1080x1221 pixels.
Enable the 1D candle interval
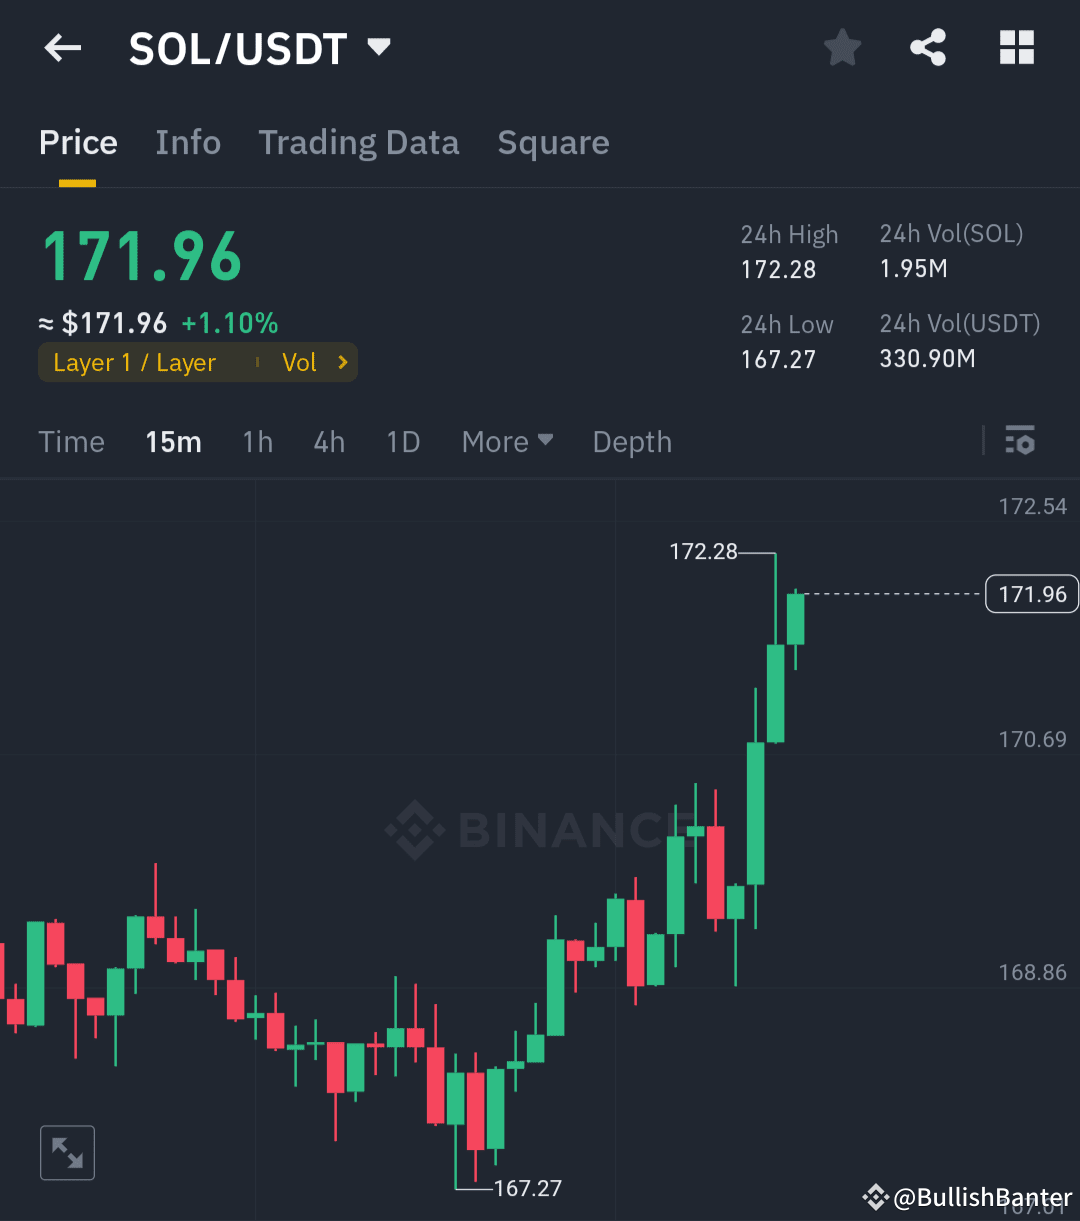click(403, 441)
